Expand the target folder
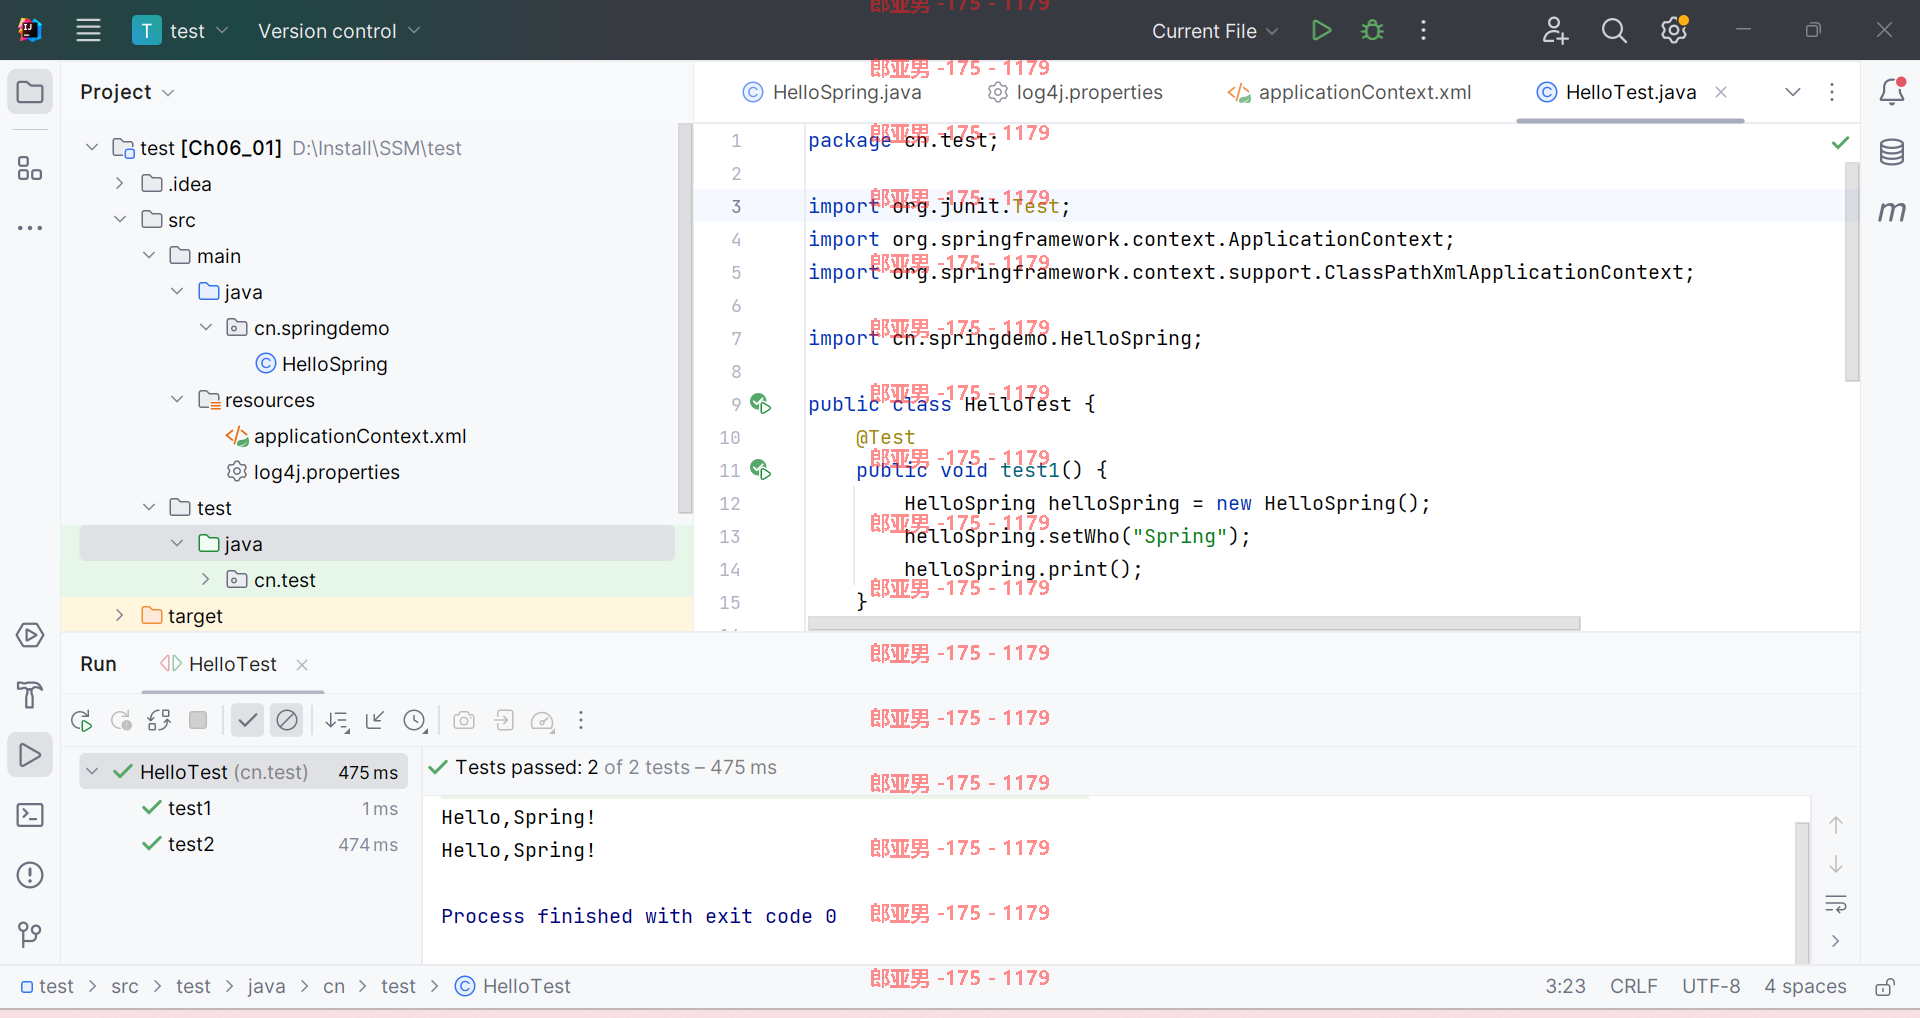This screenshot has height=1018, width=1920. (119, 616)
